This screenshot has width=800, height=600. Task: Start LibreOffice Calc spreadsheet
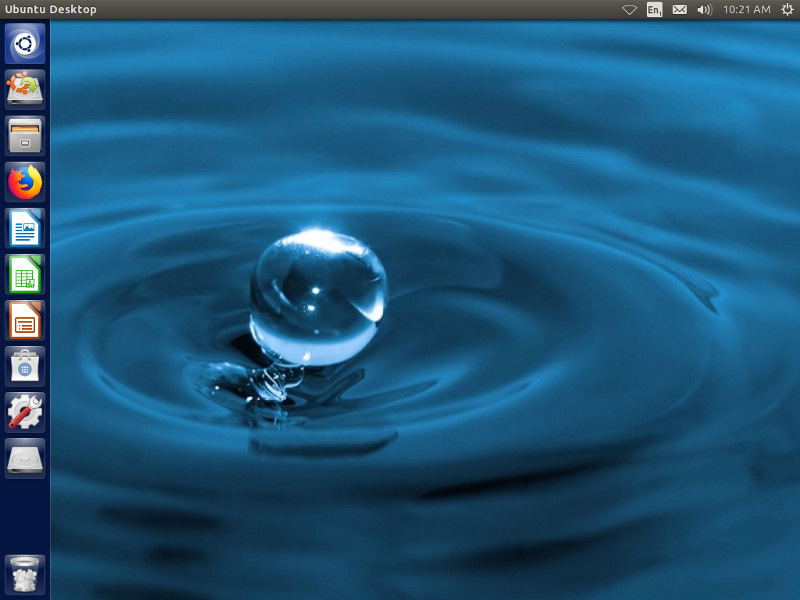[25, 274]
